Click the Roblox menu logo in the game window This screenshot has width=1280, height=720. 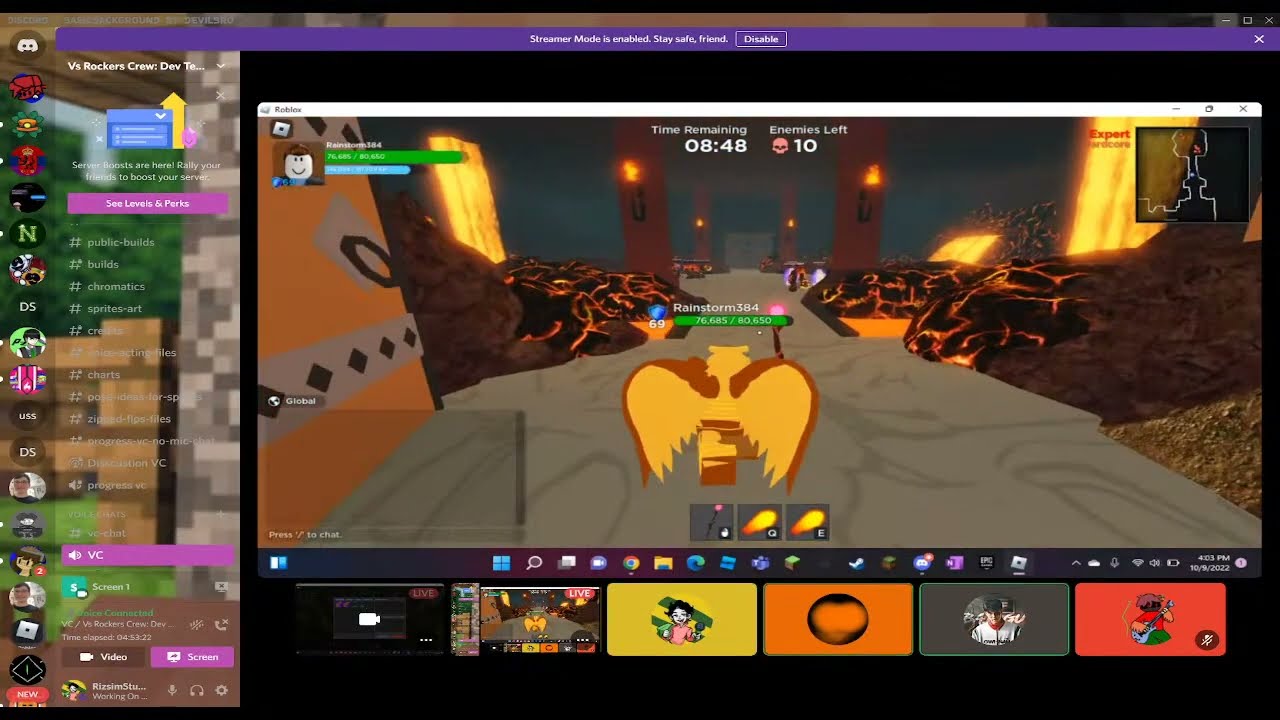tap(281, 129)
